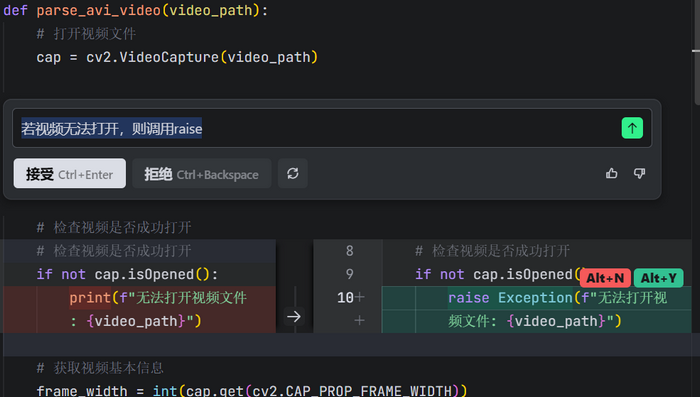Screen dimensions: 700x397
Task: Click line number 9 in diff gutter
Action: (350, 274)
